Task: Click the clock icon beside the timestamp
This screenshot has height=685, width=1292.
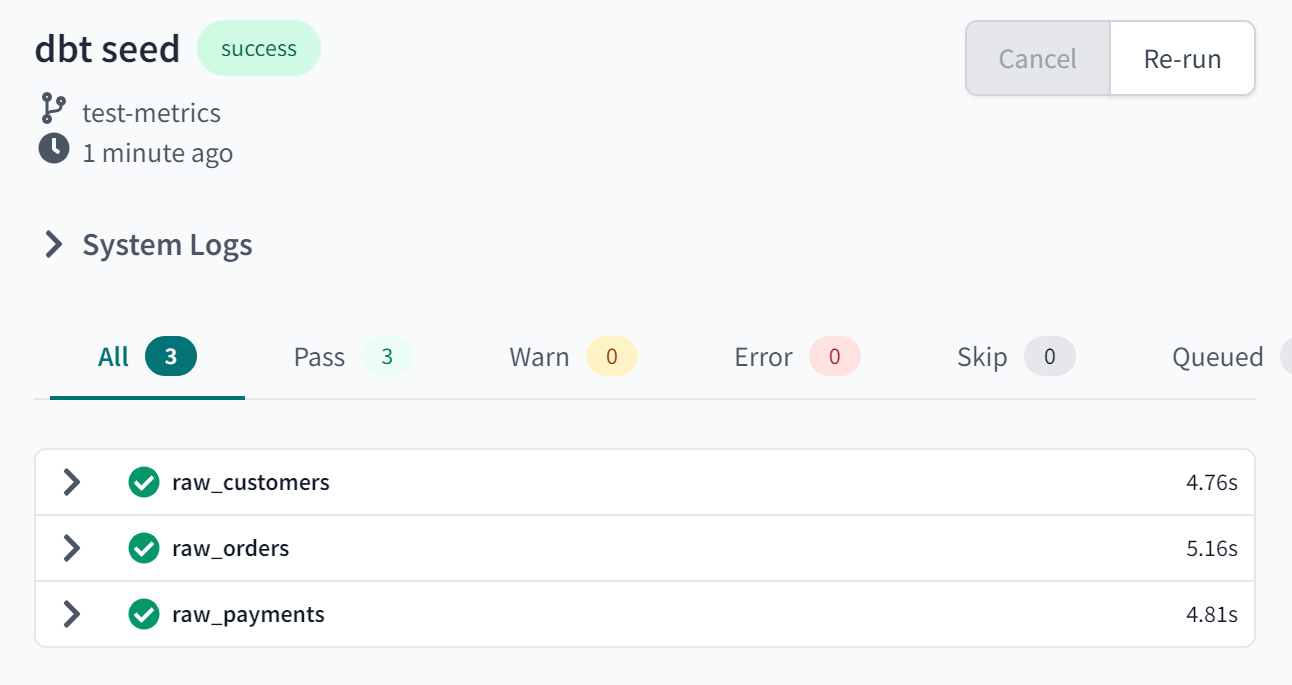Action: click(x=52, y=150)
